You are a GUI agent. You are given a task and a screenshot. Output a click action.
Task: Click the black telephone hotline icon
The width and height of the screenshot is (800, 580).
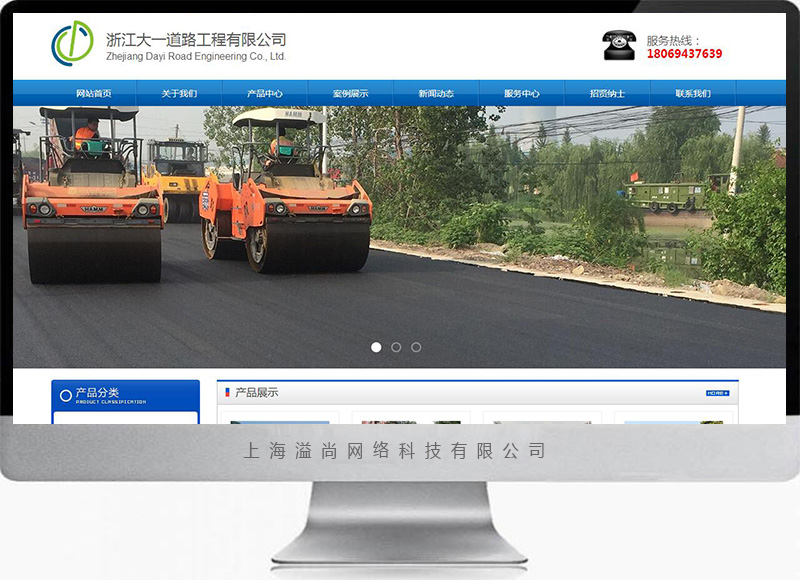(x=619, y=46)
